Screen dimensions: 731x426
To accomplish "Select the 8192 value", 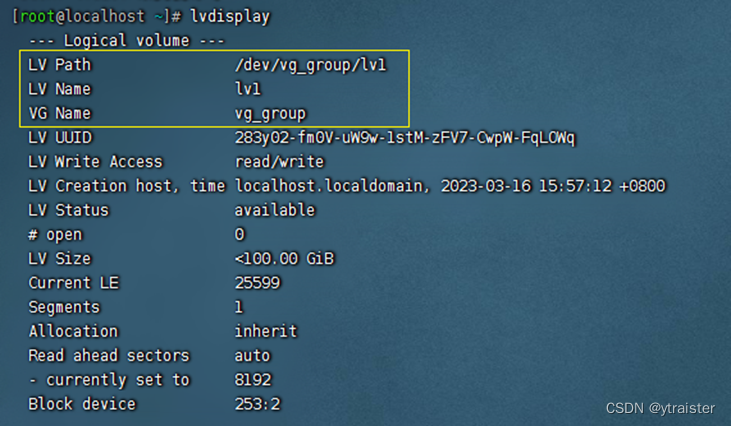I will (x=253, y=380).
